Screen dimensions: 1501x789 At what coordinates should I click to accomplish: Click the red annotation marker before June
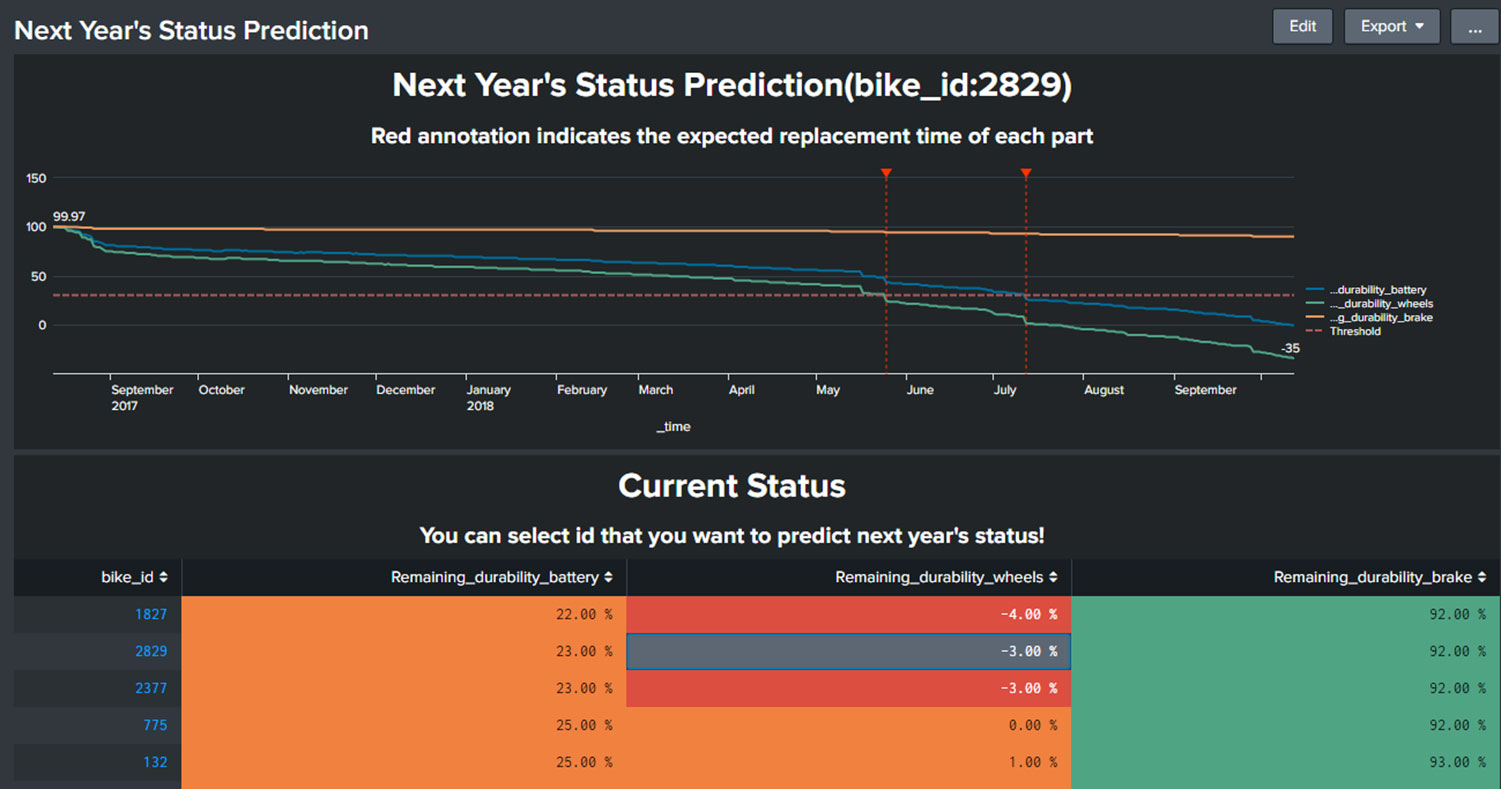coord(886,174)
